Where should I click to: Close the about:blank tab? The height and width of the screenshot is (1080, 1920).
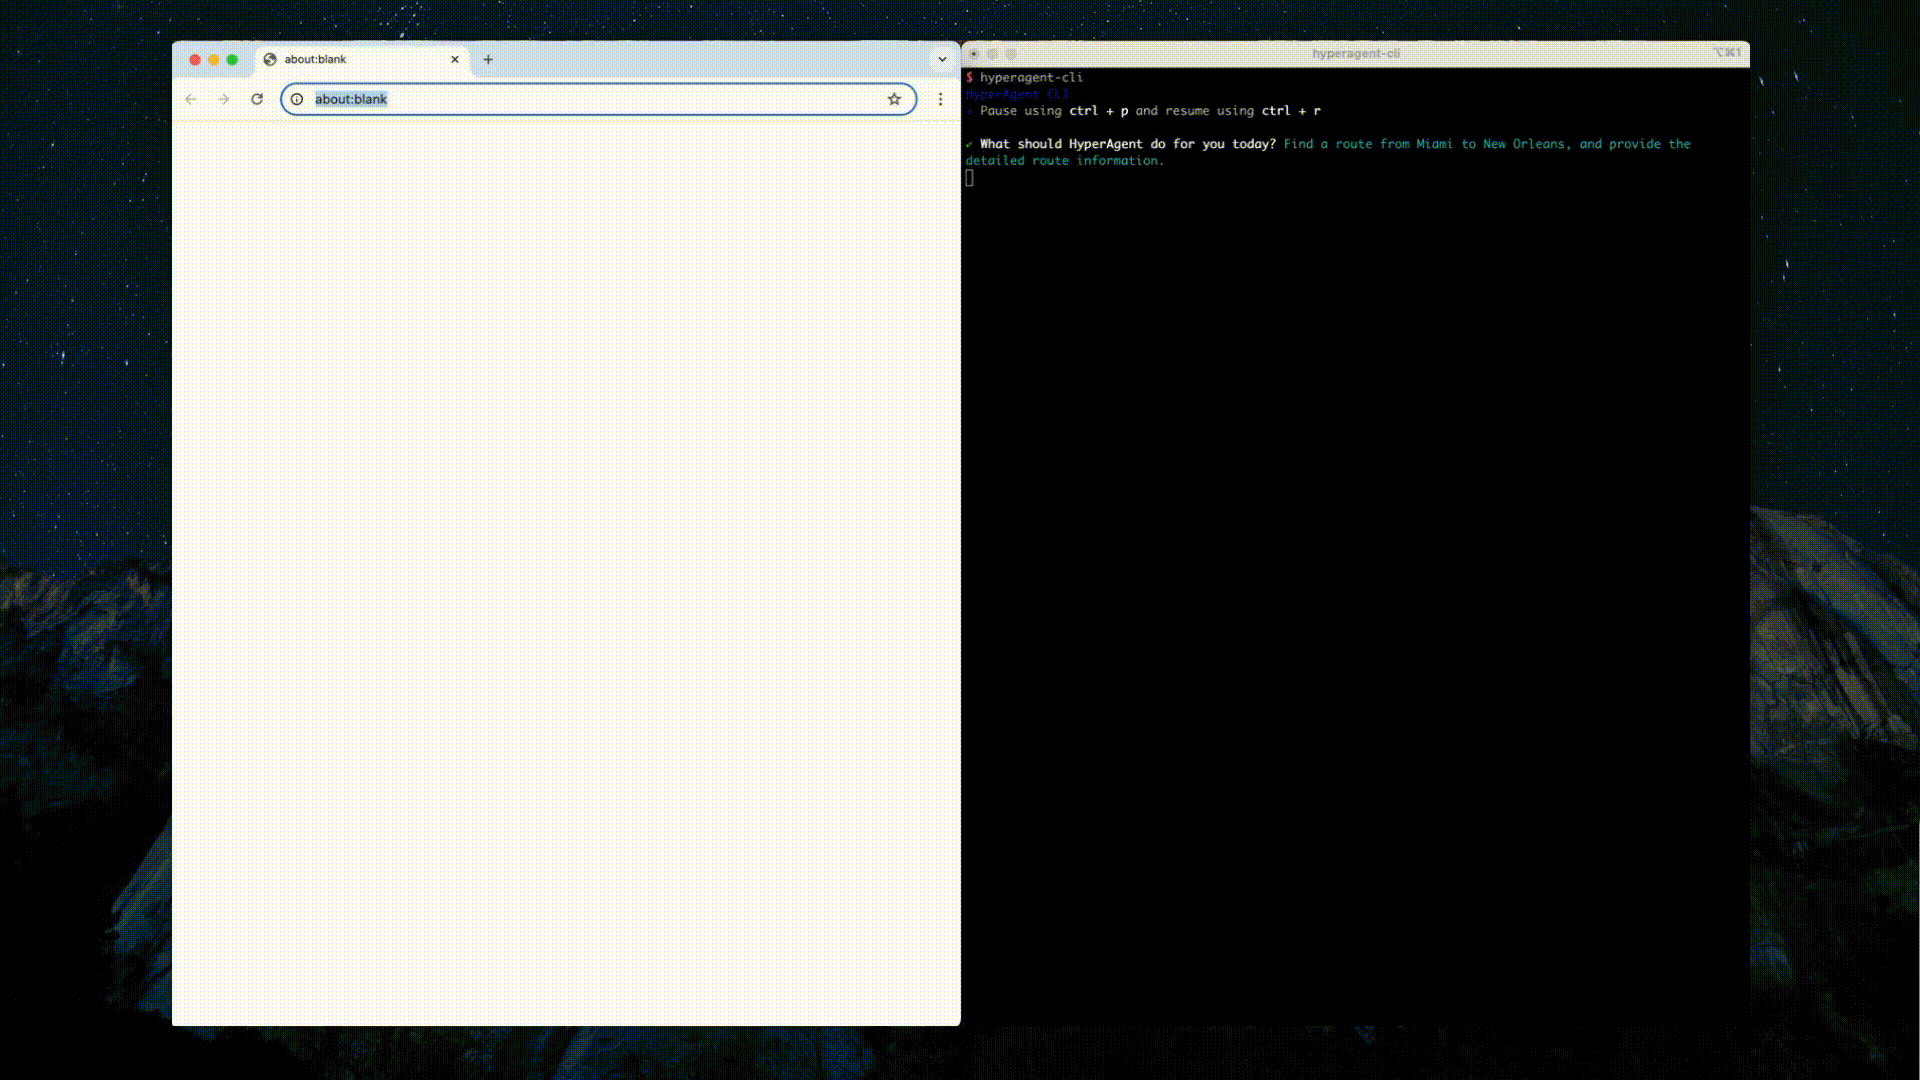tap(455, 59)
